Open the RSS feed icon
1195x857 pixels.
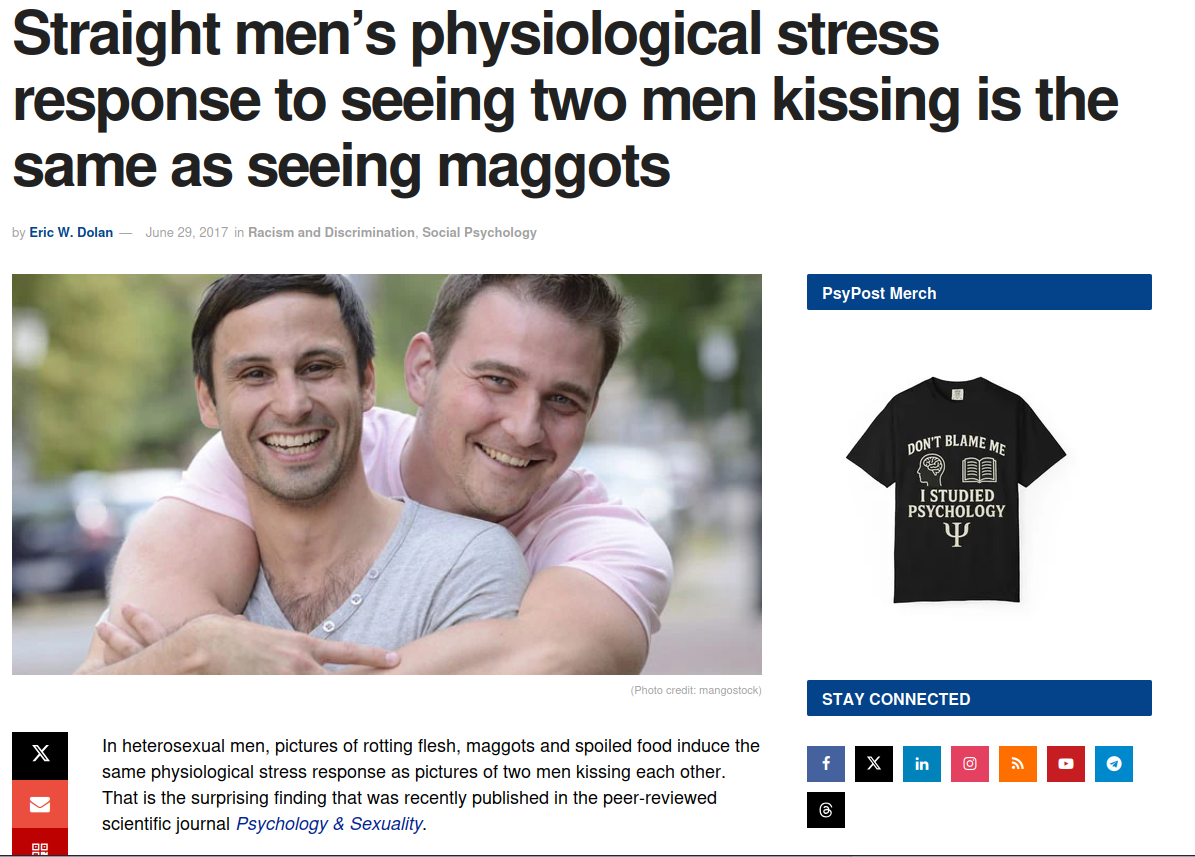click(x=1017, y=763)
